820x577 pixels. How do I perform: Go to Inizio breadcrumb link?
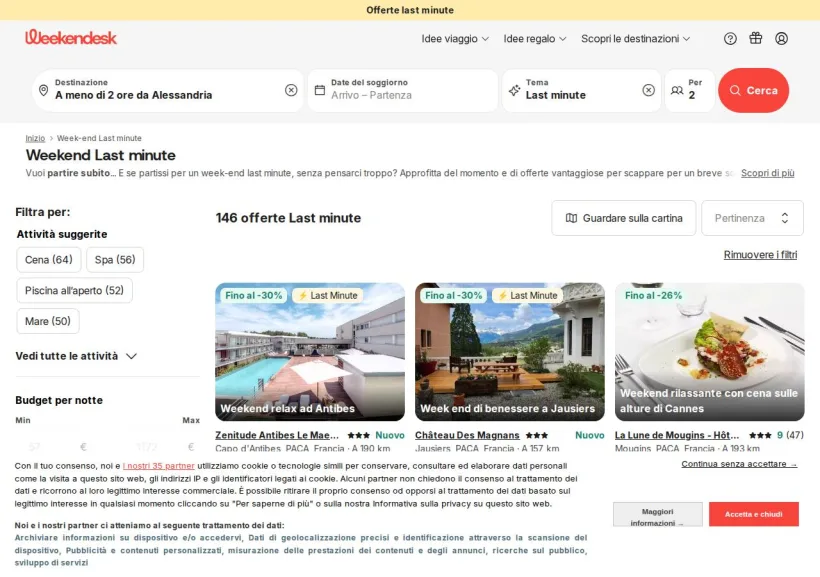pos(35,138)
